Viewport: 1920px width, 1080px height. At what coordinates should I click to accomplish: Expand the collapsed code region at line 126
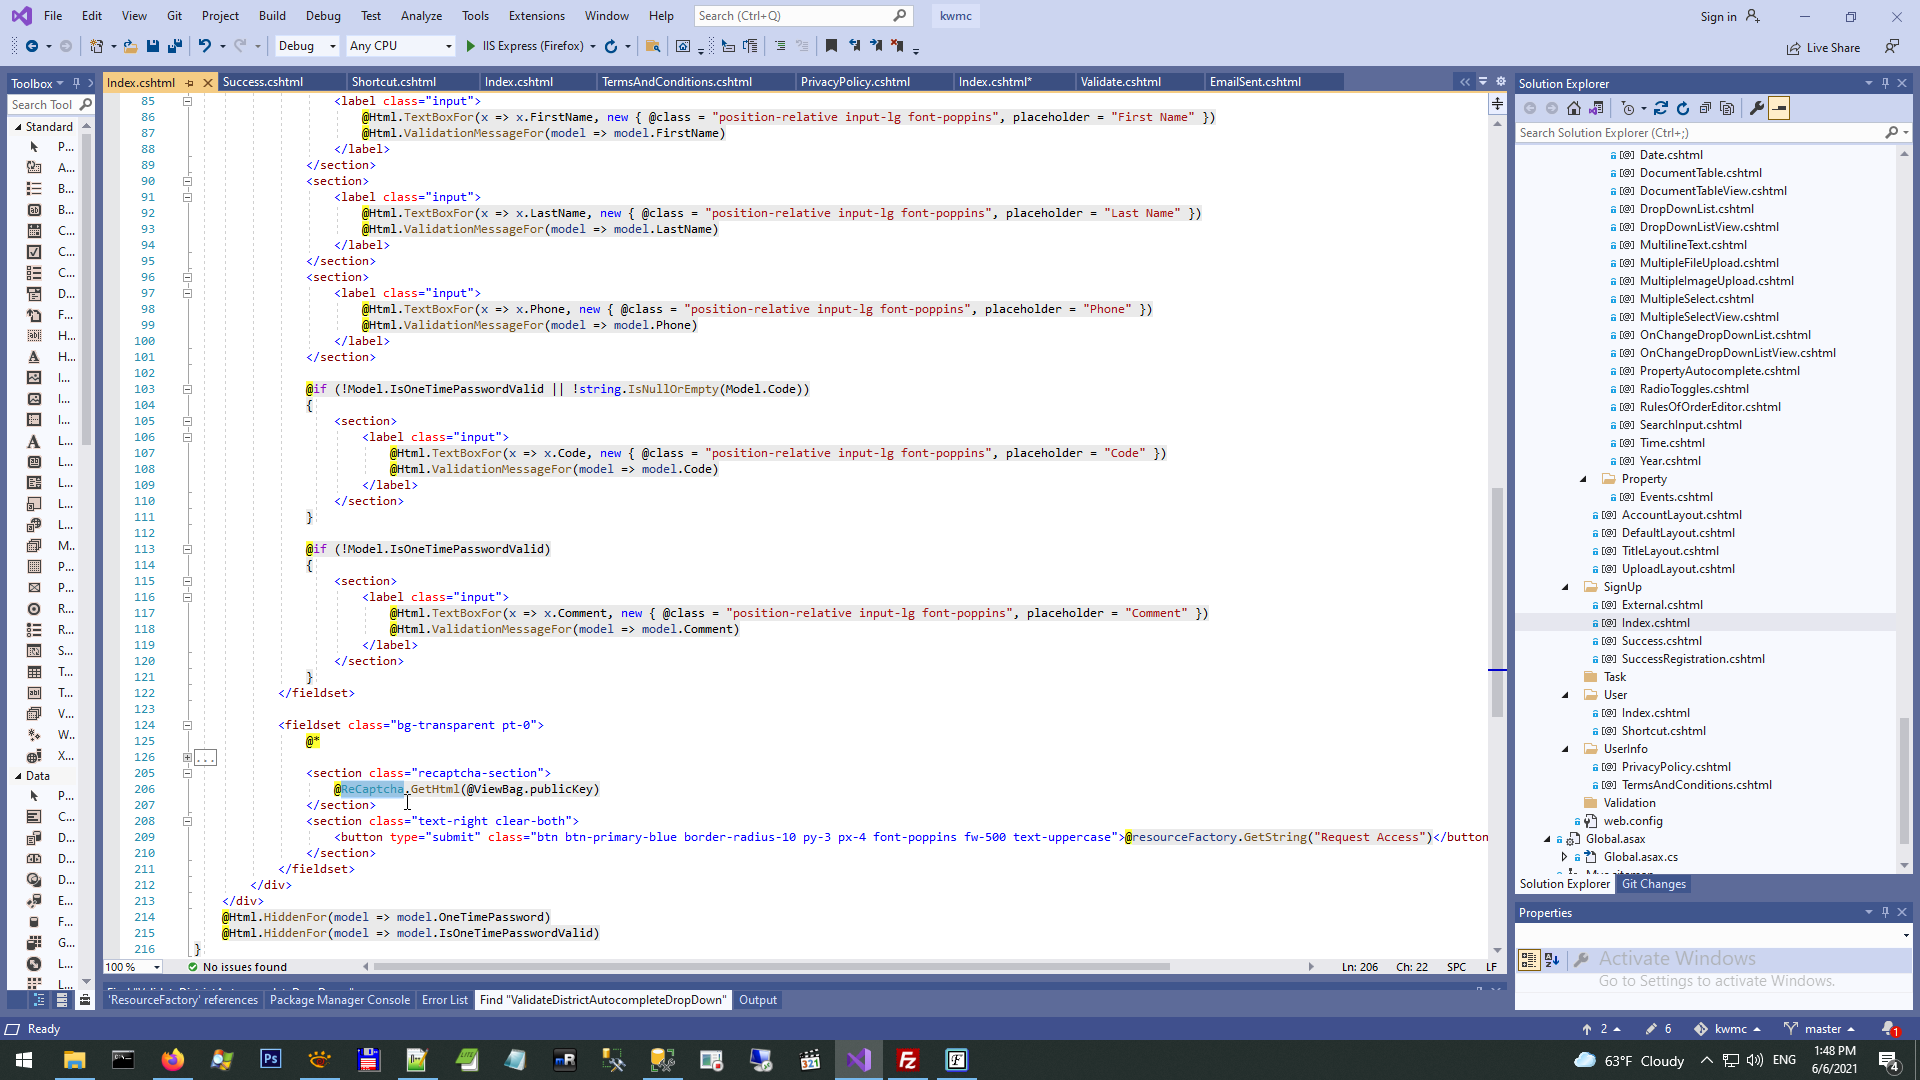click(187, 757)
